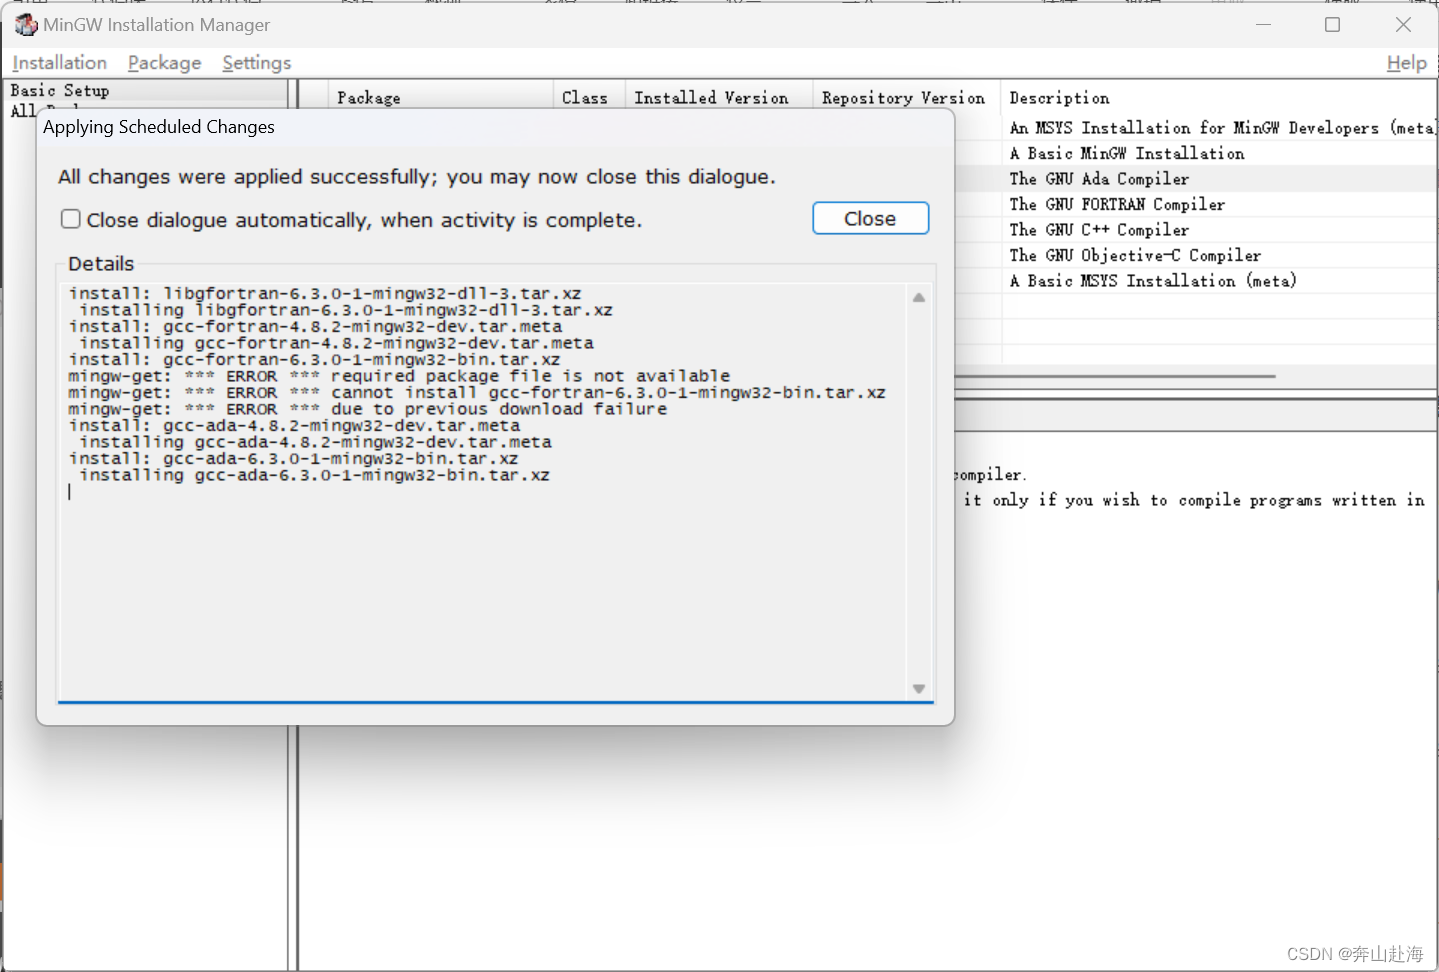Click the Details log scroll down arrow
The width and height of the screenshot is (1439, 972).
click(x=919, y=689)
